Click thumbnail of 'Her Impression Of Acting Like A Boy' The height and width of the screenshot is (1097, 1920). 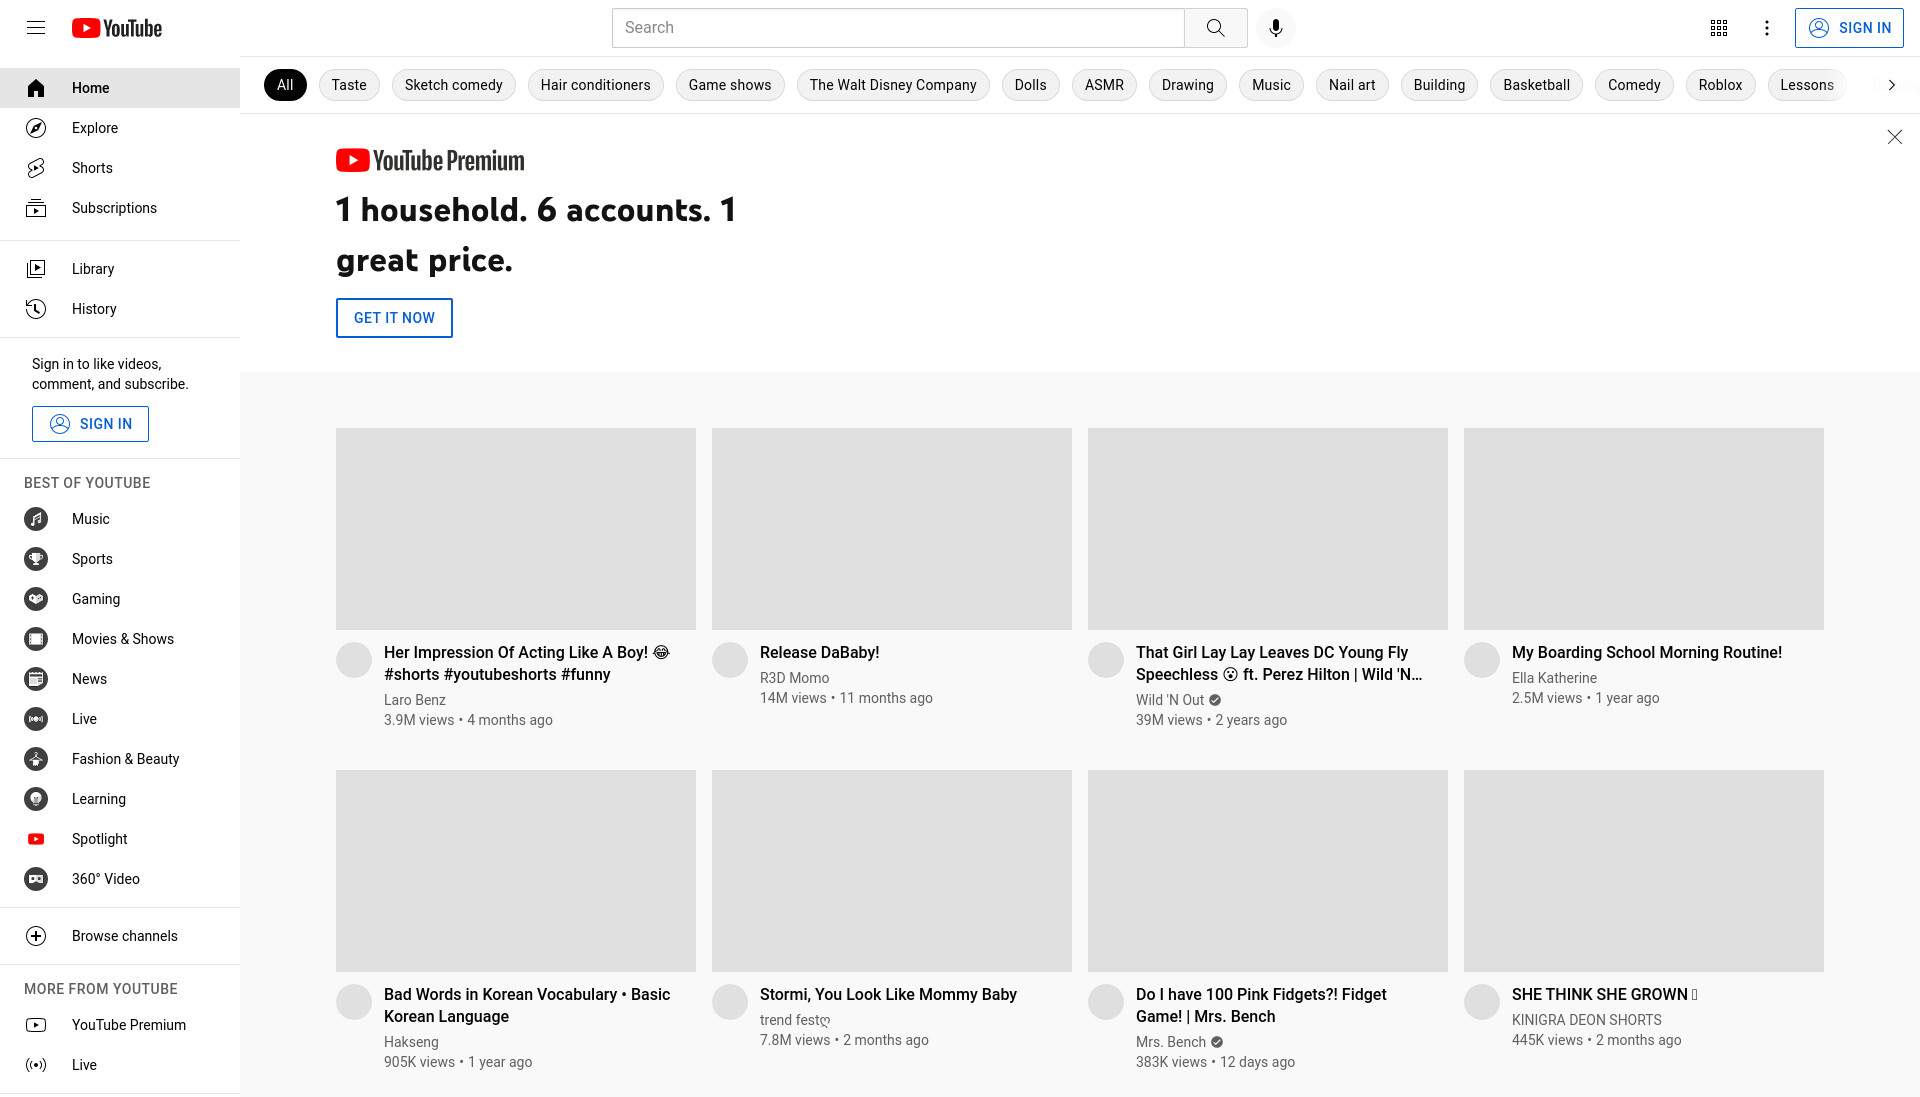coord(516,529)
